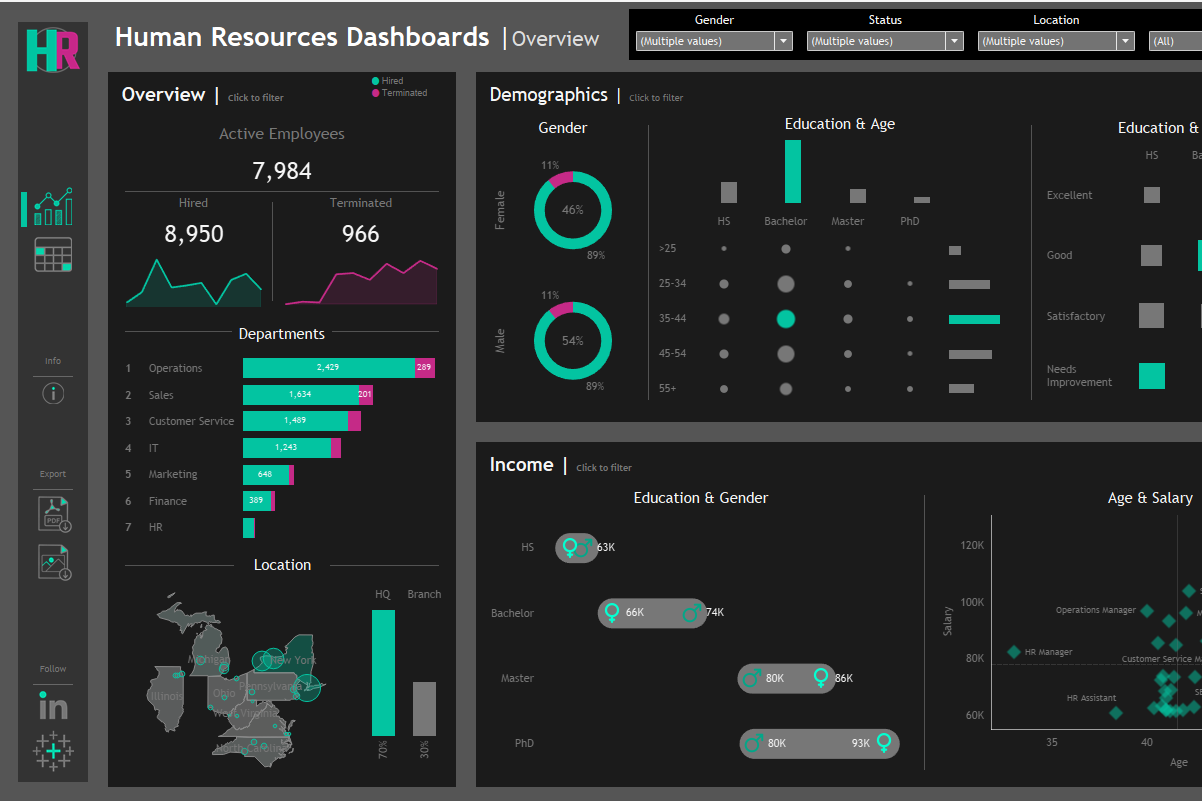The width and height of the screenshot is (1202, 801).
Task: Select the HS education bar in Education & Age
Action: point(729,192)
